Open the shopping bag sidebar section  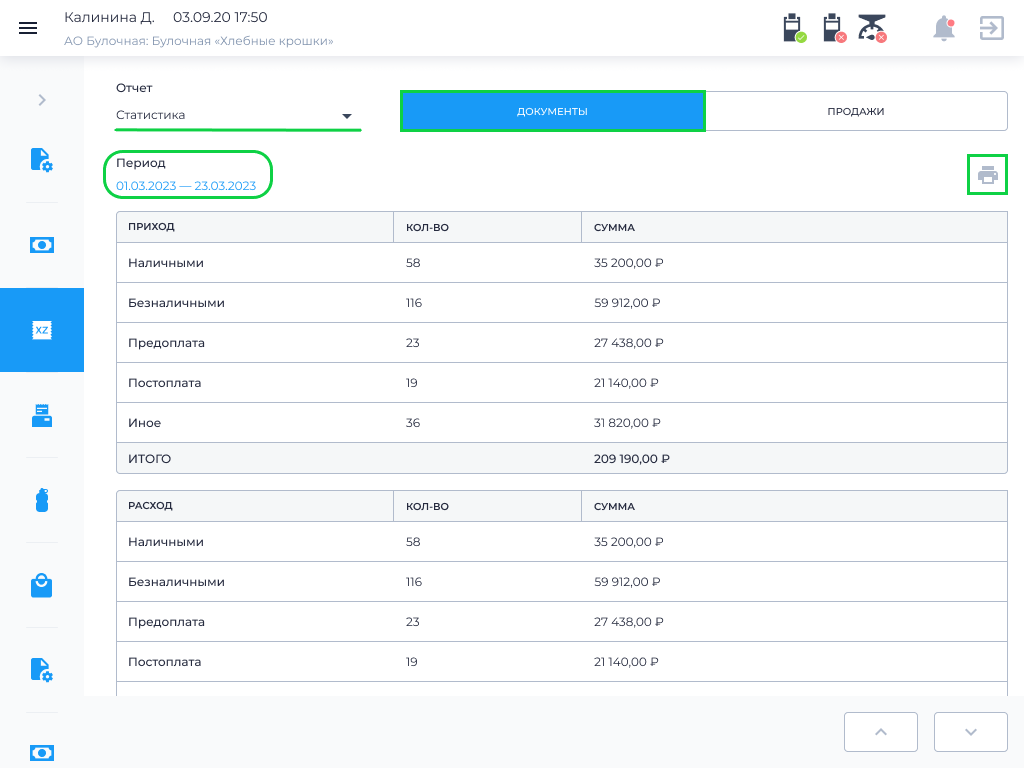pos(42,585)
